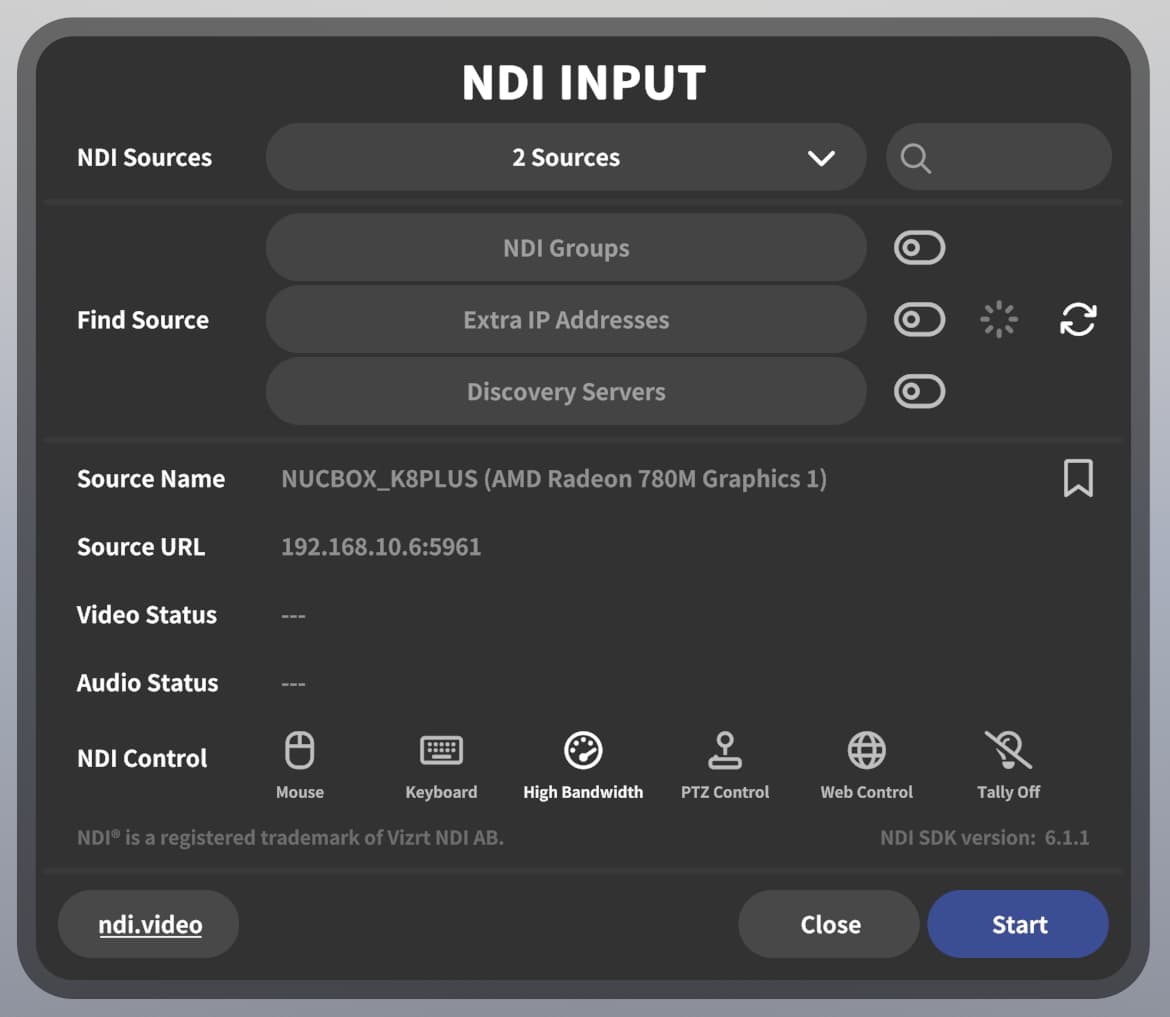
Task: Expand the 2 Sources dropdown
Action: [565, 158]
